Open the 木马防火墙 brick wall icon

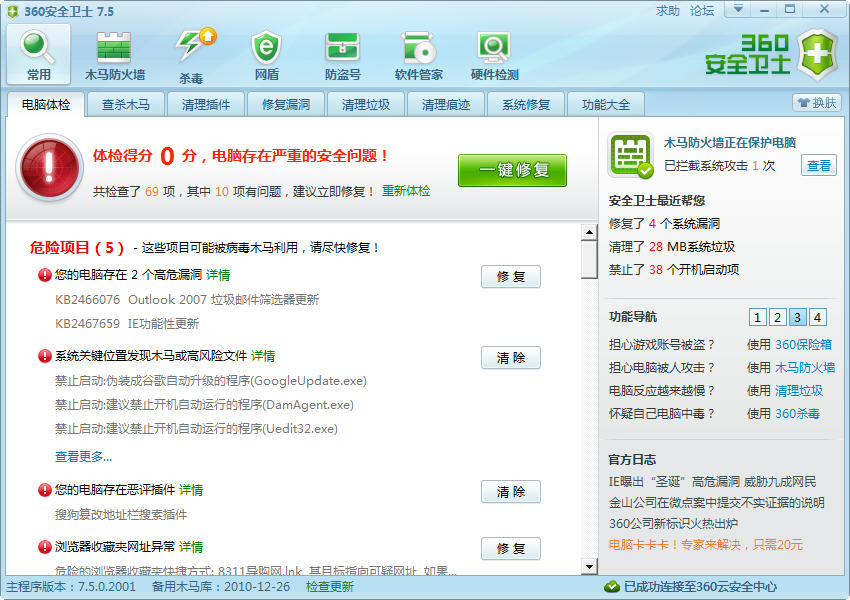pyautogui.click(x=114, y=54)
